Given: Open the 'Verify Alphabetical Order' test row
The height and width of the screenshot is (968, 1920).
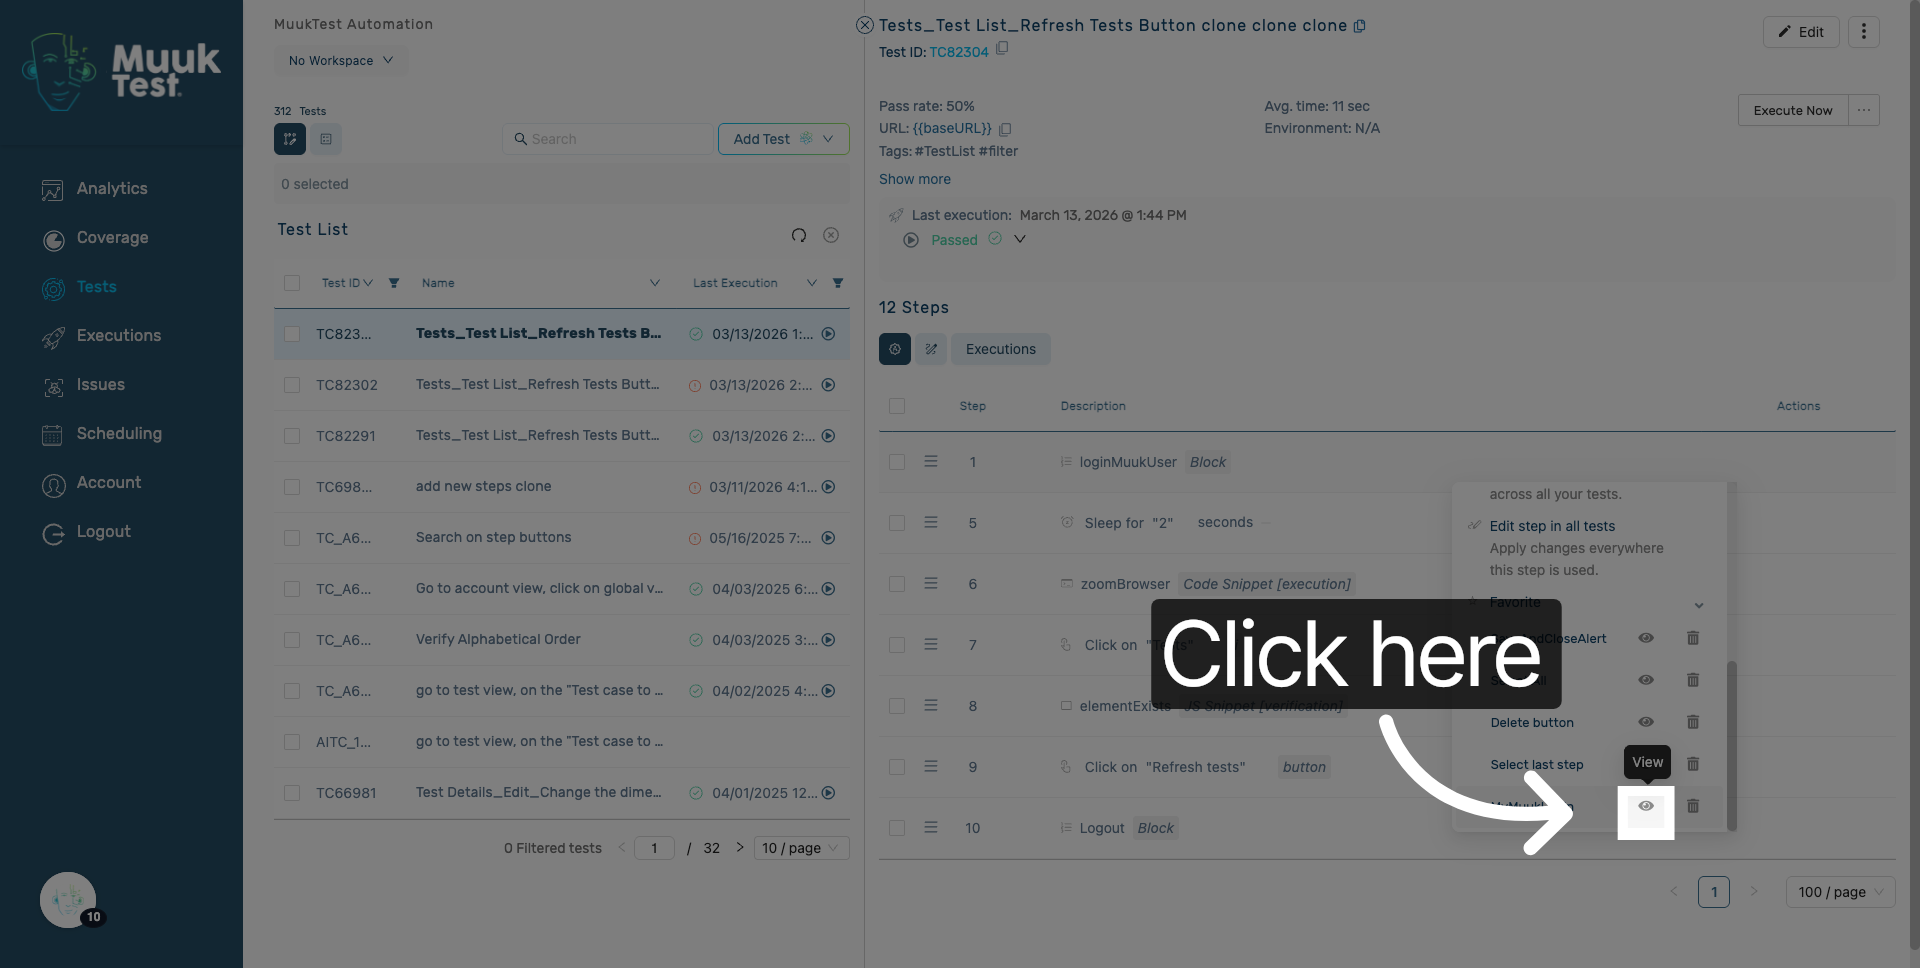Looking at the screenshot, I should [x=562, y=640].
